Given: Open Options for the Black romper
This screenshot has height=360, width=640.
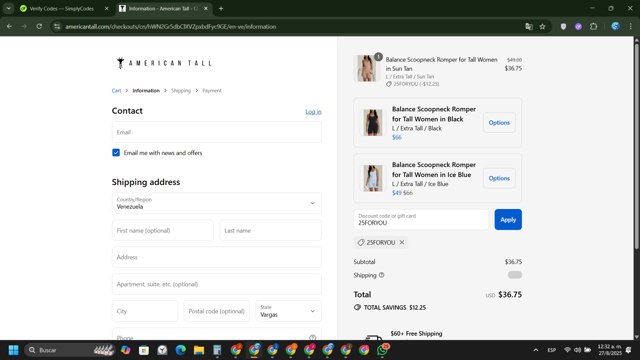Looking at the screenshot, I should [499, 122].
